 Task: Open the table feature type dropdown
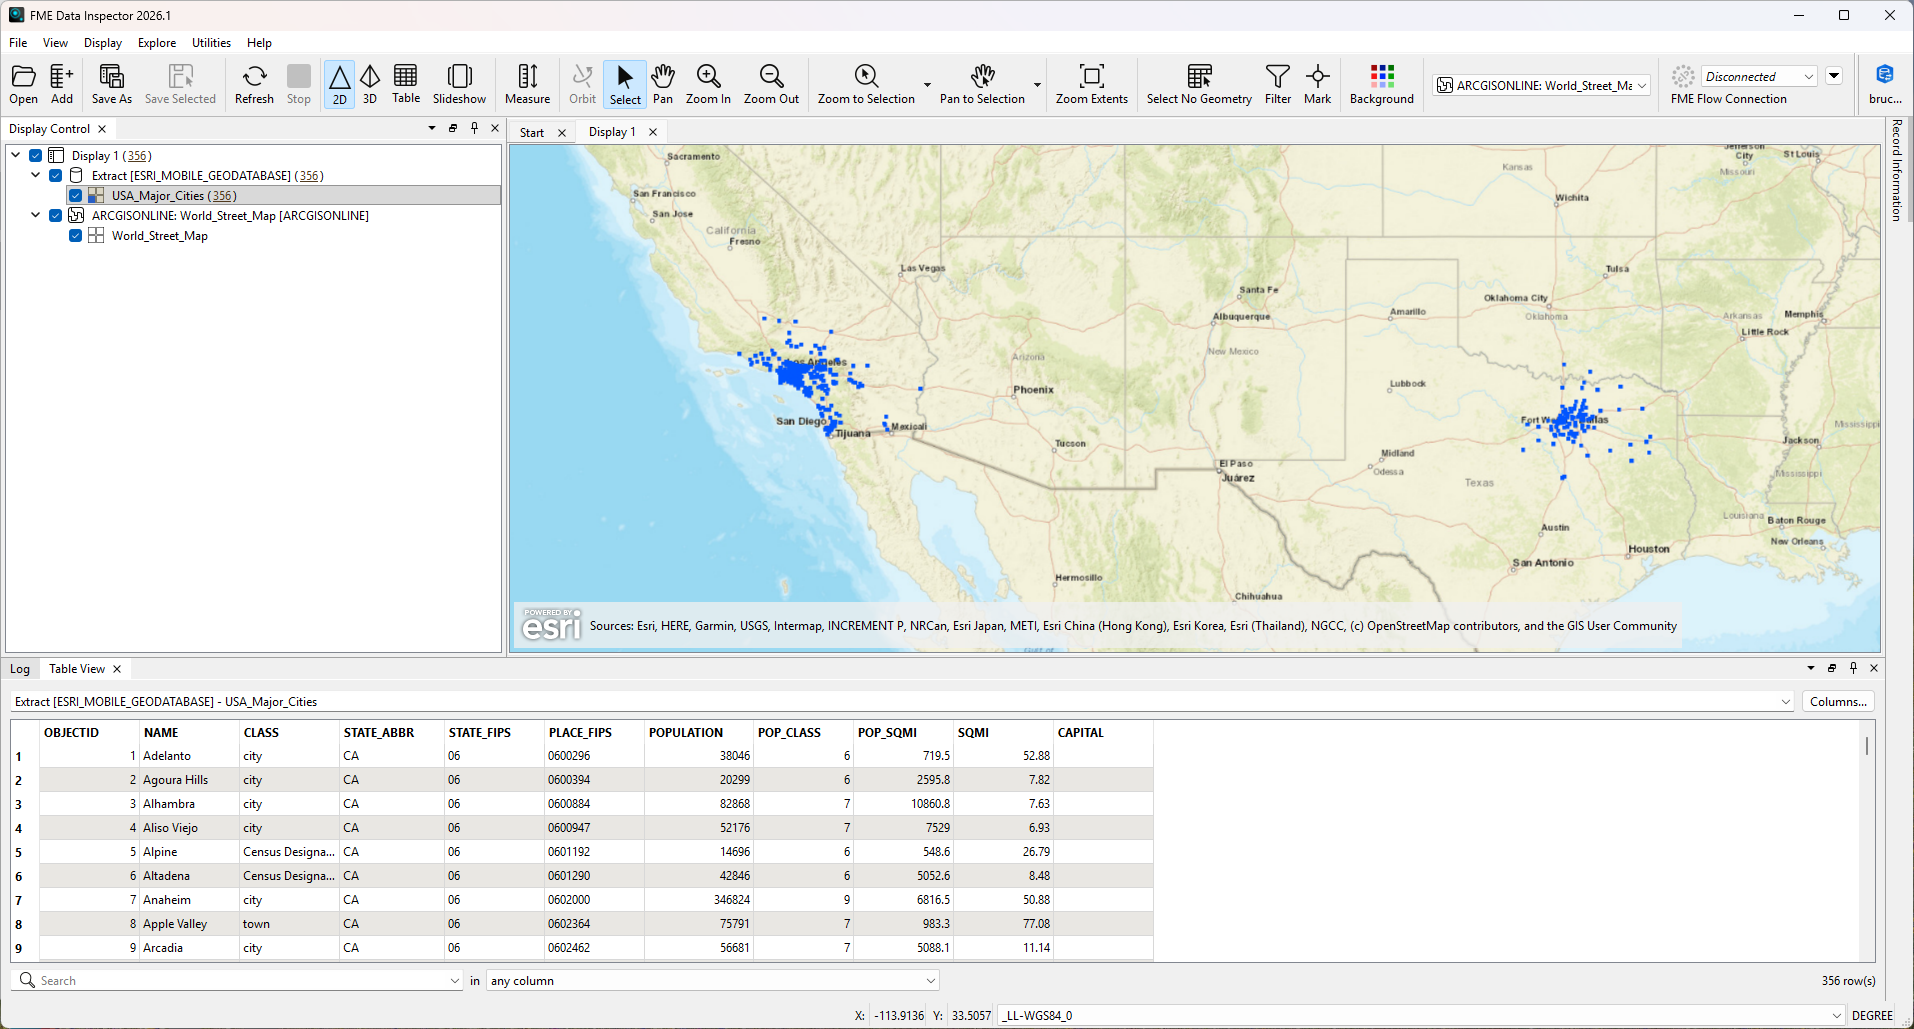pos(1786,702)
